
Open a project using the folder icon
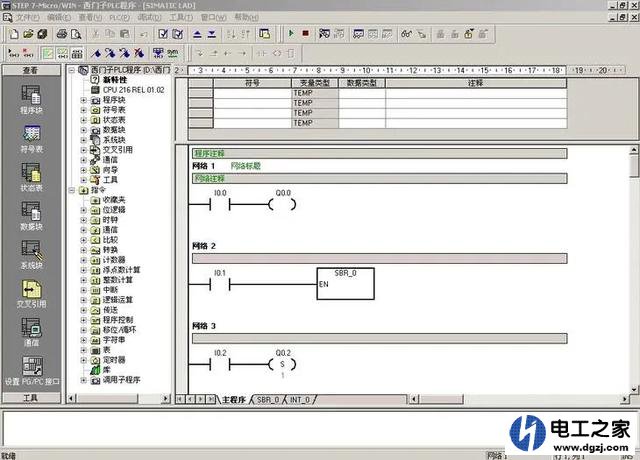click(28, 34)
